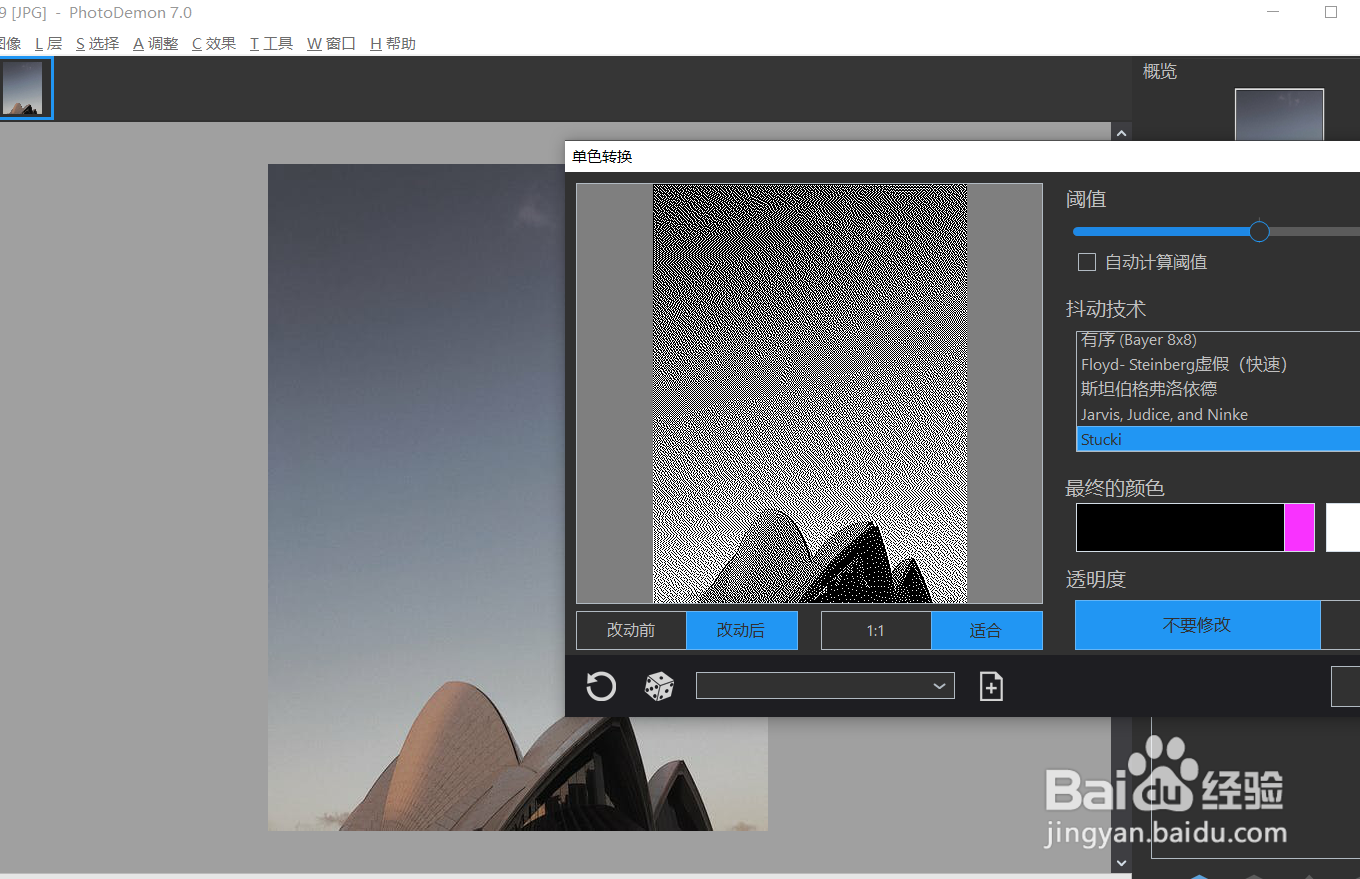Open the white final color swatch
This screenshot has height=879, width=1360.
[1343, 527]
